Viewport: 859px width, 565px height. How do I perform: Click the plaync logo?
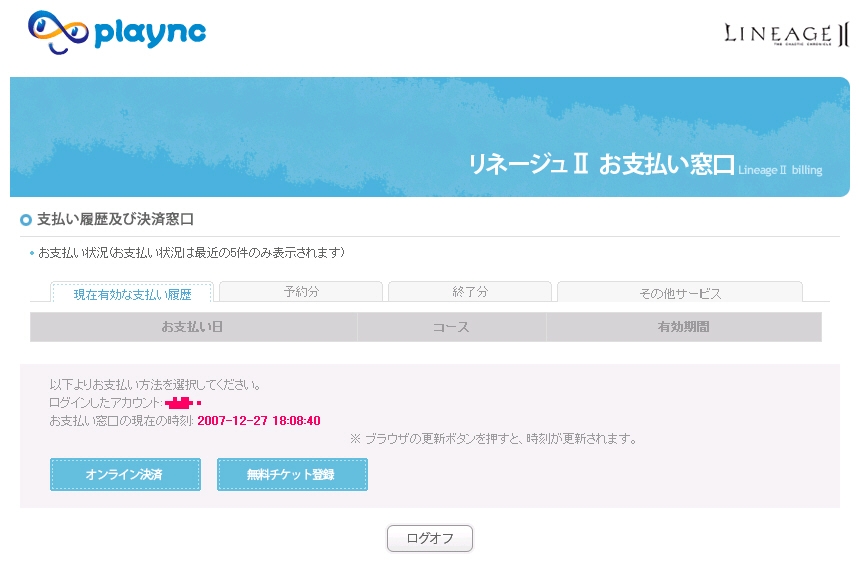click(x=116, y=32)
